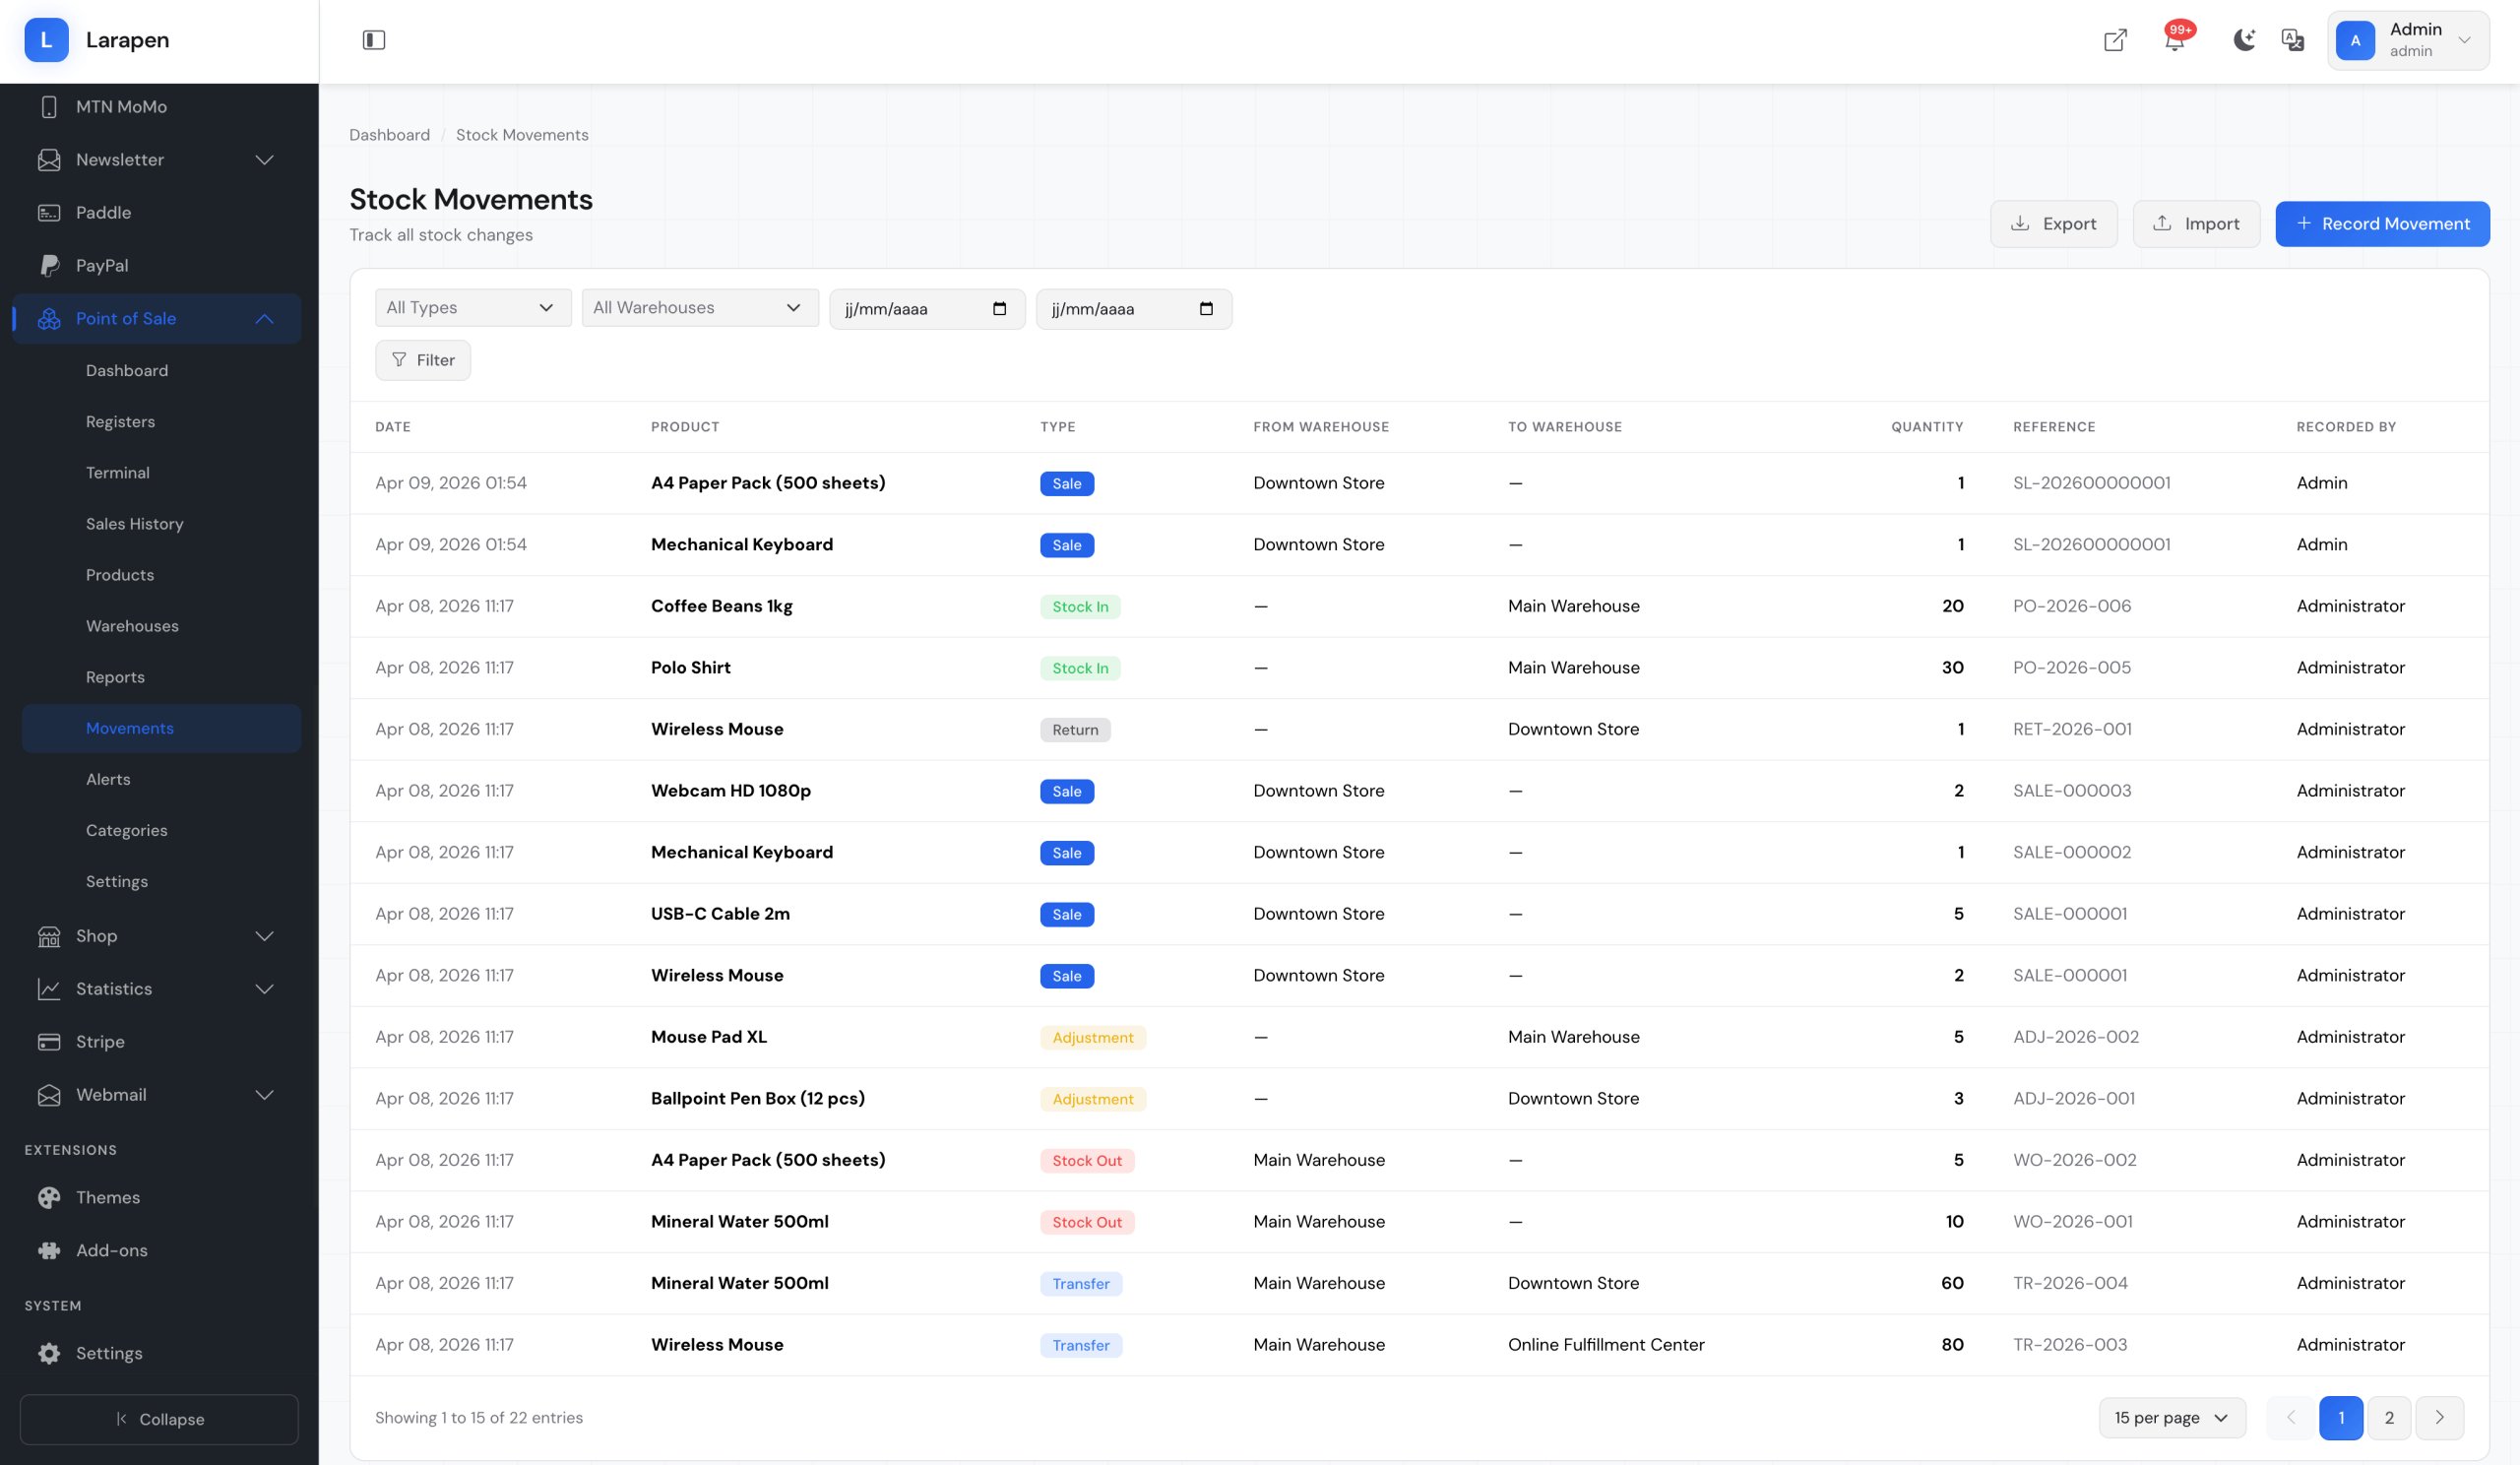Screen dimensions: 2520x1465
Task: Open the Themes palette icon item
Action: pos(107,1197)
